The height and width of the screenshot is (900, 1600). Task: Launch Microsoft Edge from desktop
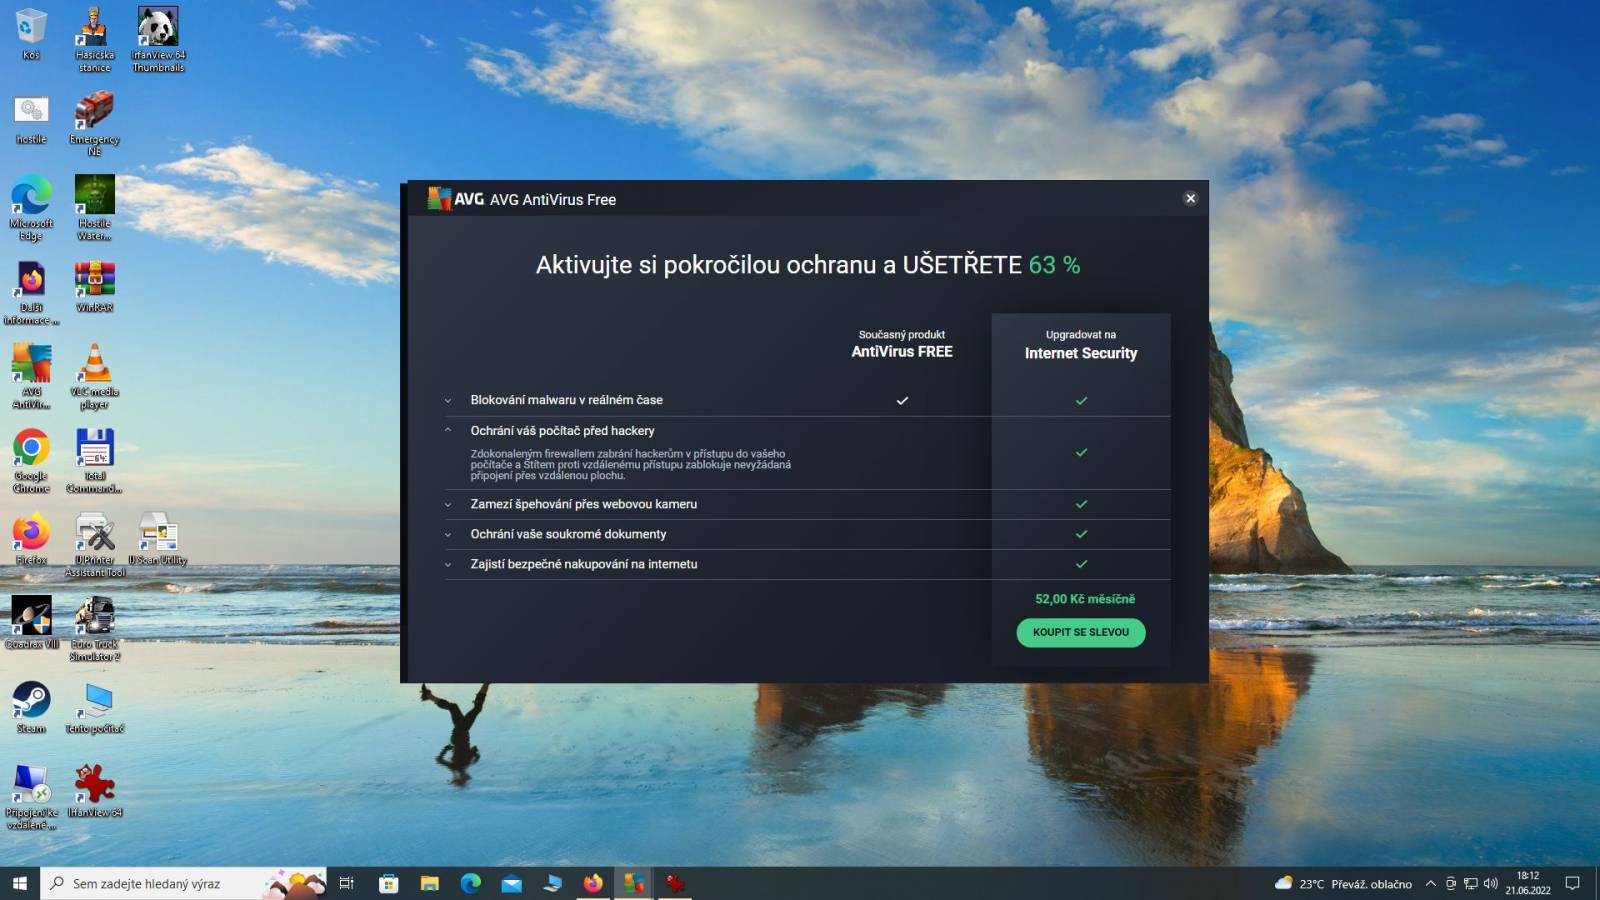tap(31, 208)
